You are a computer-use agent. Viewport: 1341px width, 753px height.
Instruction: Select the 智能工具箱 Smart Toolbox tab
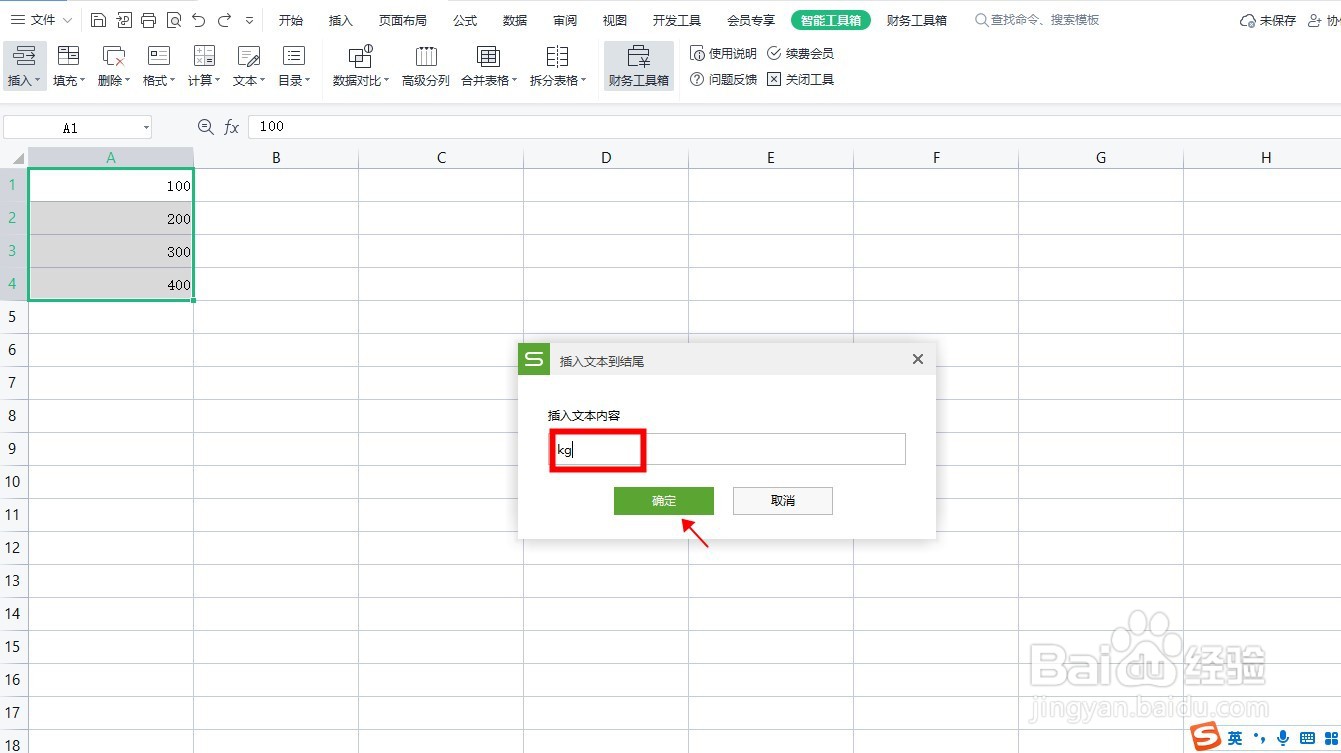click(831, 20)
